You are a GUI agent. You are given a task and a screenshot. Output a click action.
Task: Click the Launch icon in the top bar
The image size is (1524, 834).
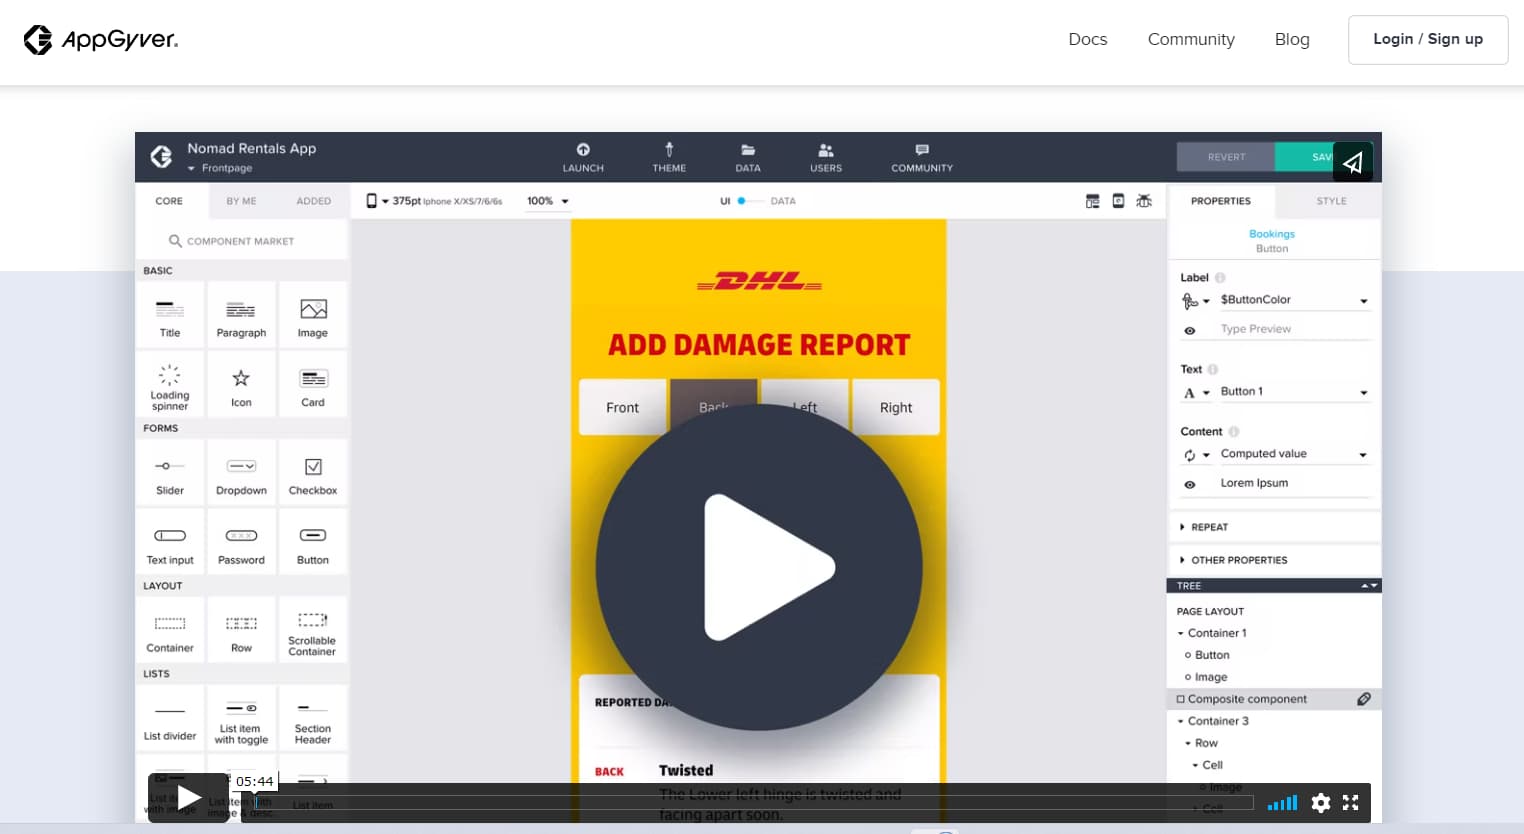(583, 151)
